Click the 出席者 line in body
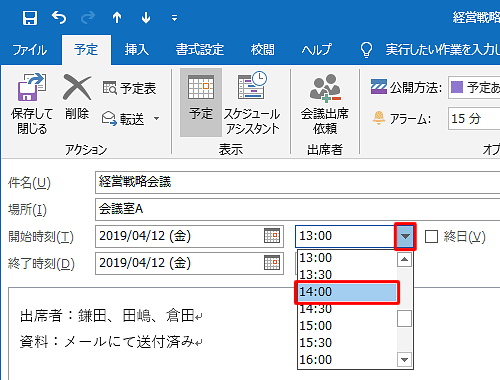500x380 pixels. 111,315
